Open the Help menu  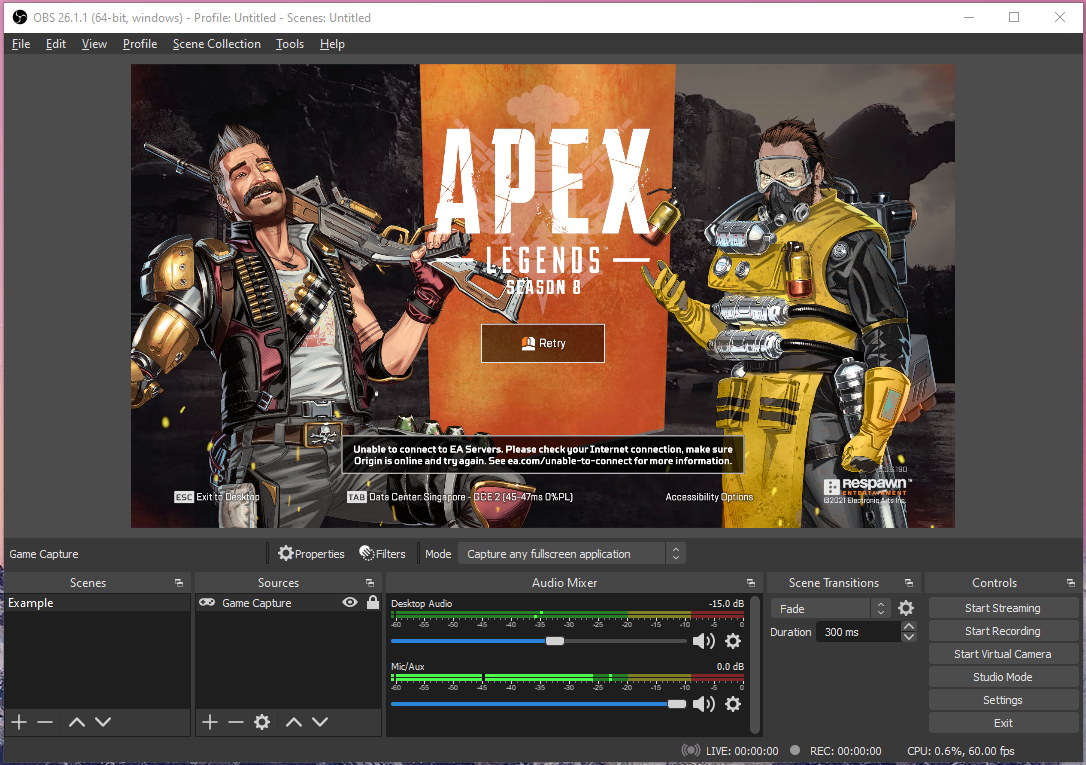pyautogui.click(x=332, y=44)
